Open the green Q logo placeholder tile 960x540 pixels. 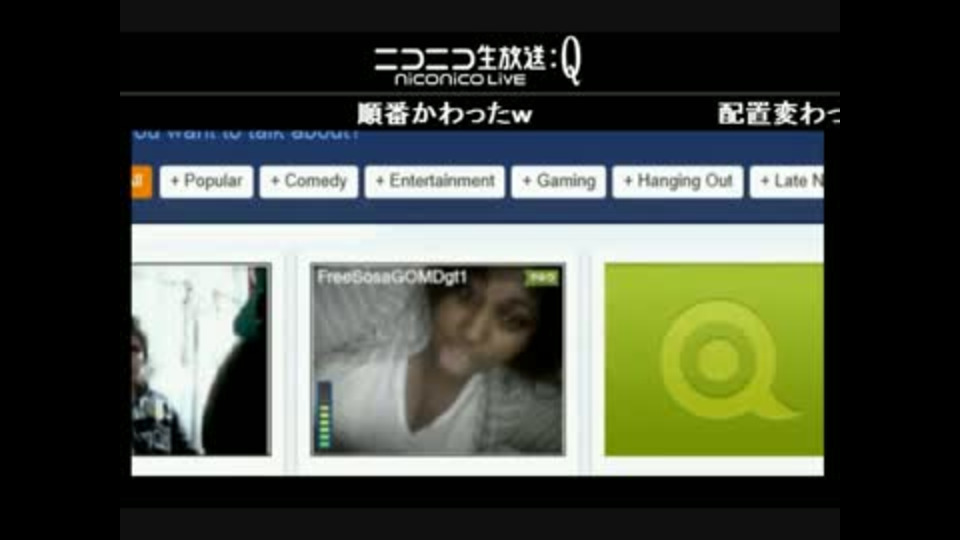[714, 360]
